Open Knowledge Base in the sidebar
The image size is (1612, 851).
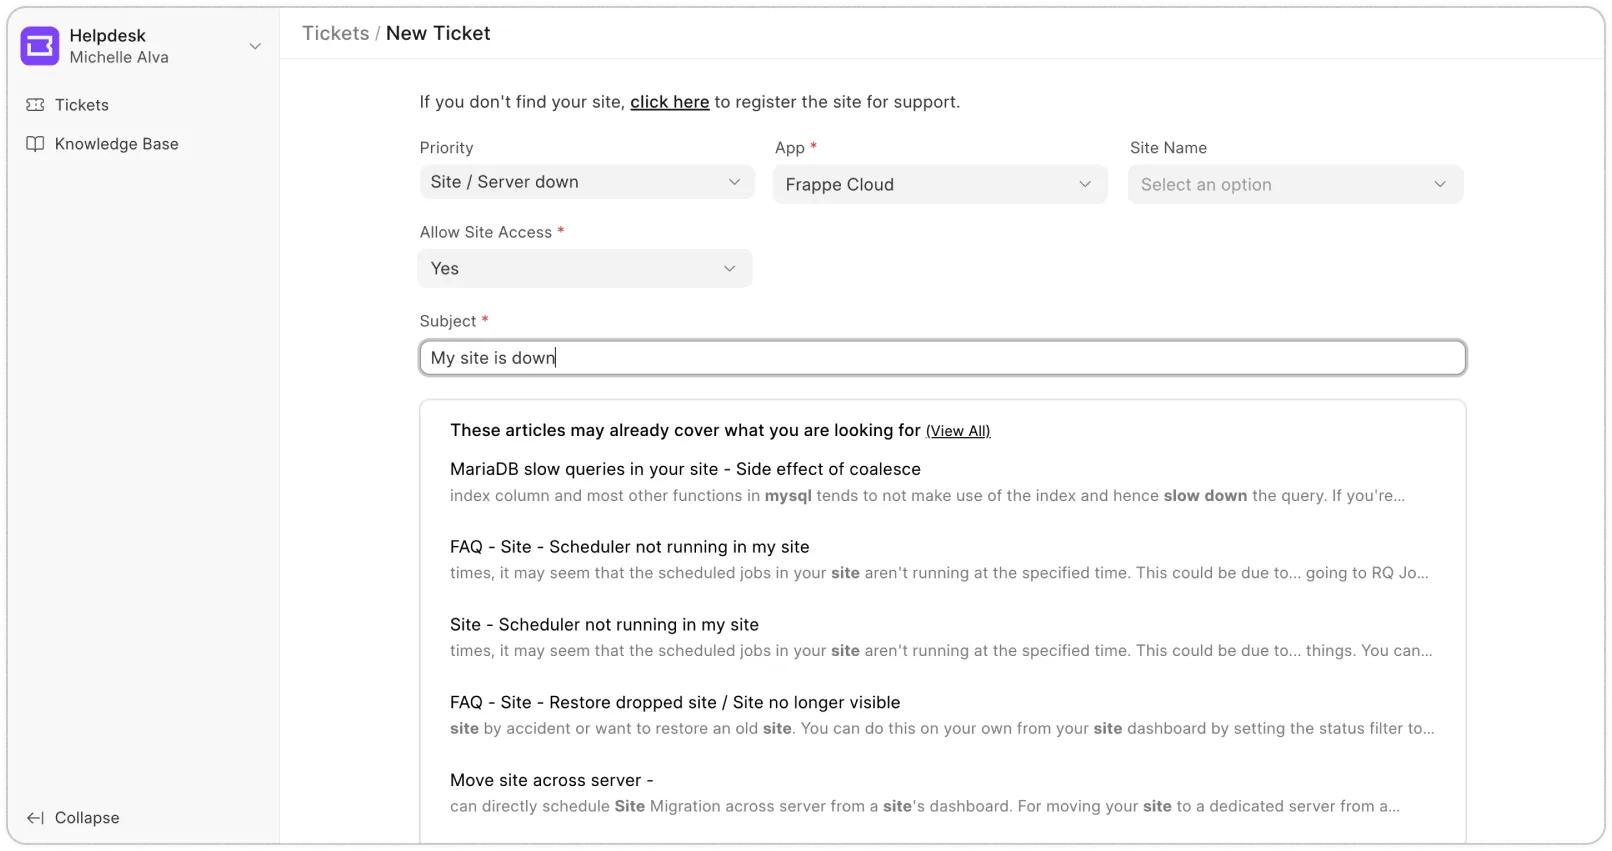point(116,144)
